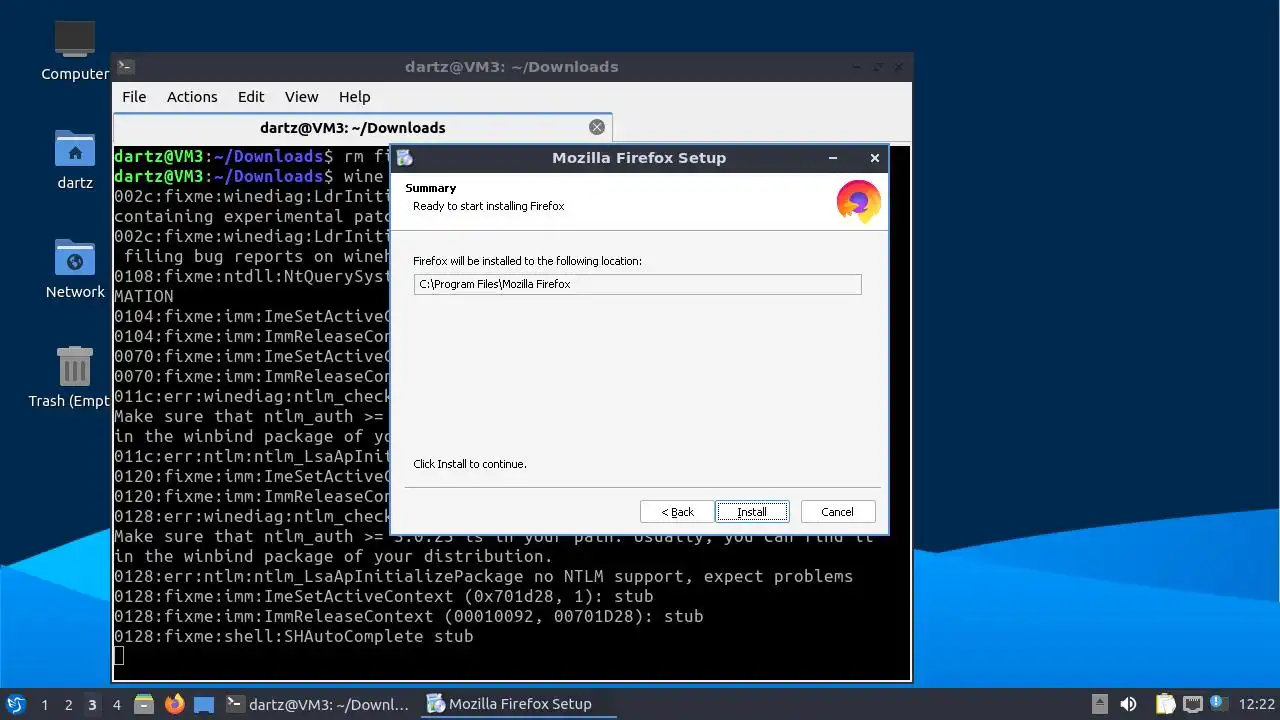Activate the terminal taskbar entry

point(318,704)
